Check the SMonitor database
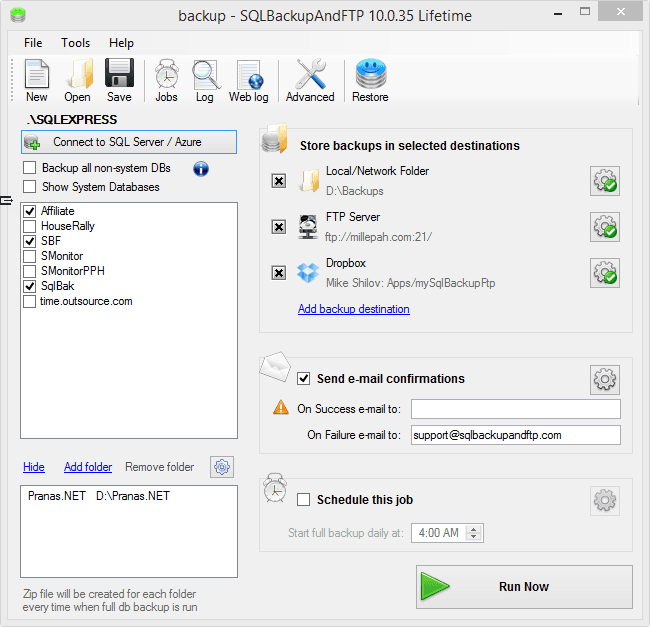Image resolution: width=650 pixels, height=627 pixels. (29, 256)
